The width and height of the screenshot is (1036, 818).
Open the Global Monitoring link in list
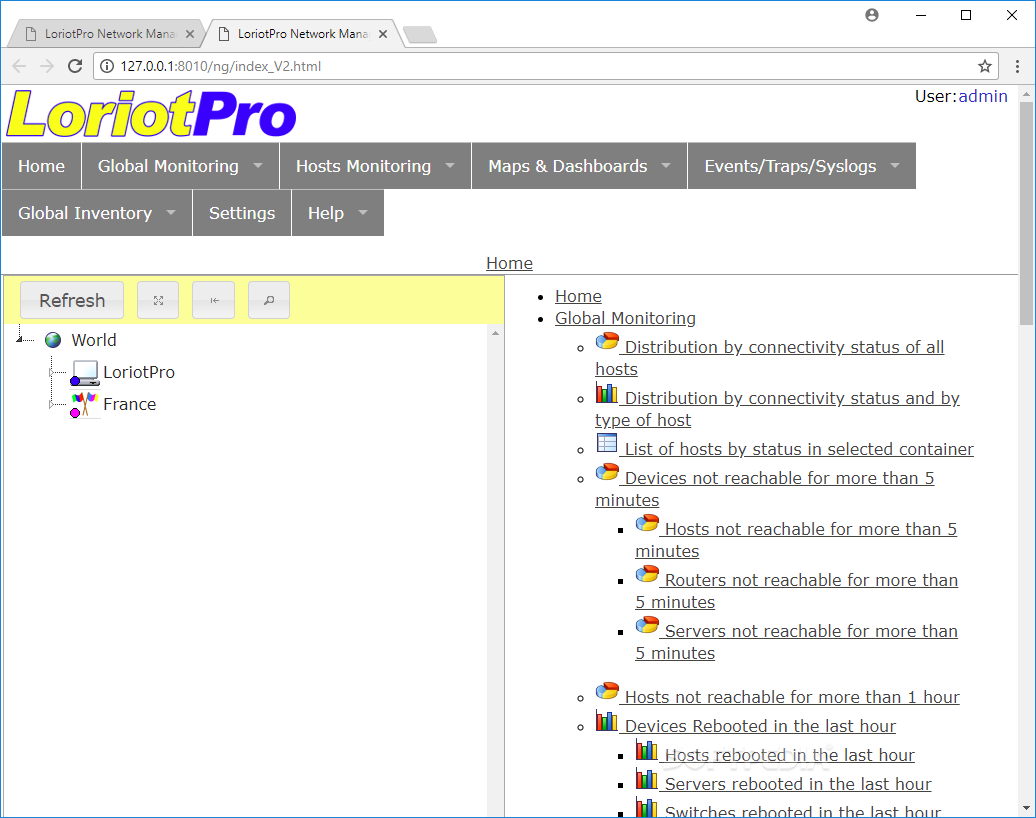pos(625,318)
